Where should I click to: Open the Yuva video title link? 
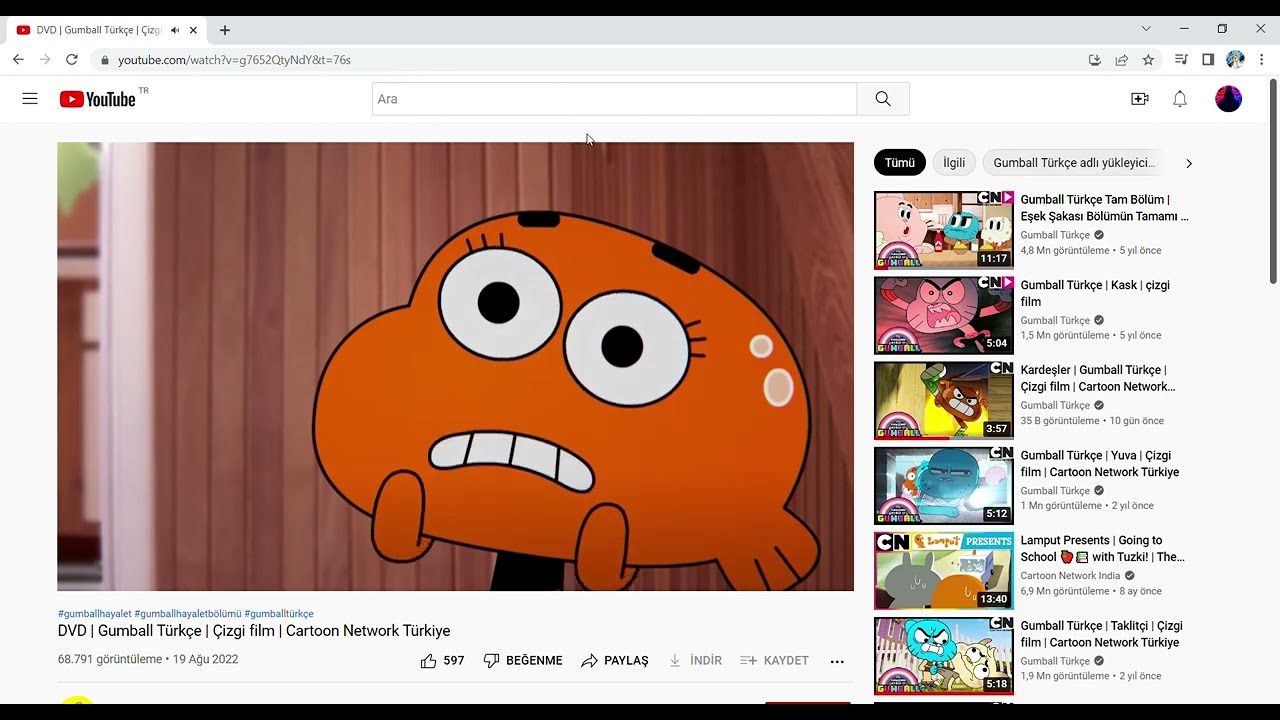pyautogui.click(x=1100, y=463)
